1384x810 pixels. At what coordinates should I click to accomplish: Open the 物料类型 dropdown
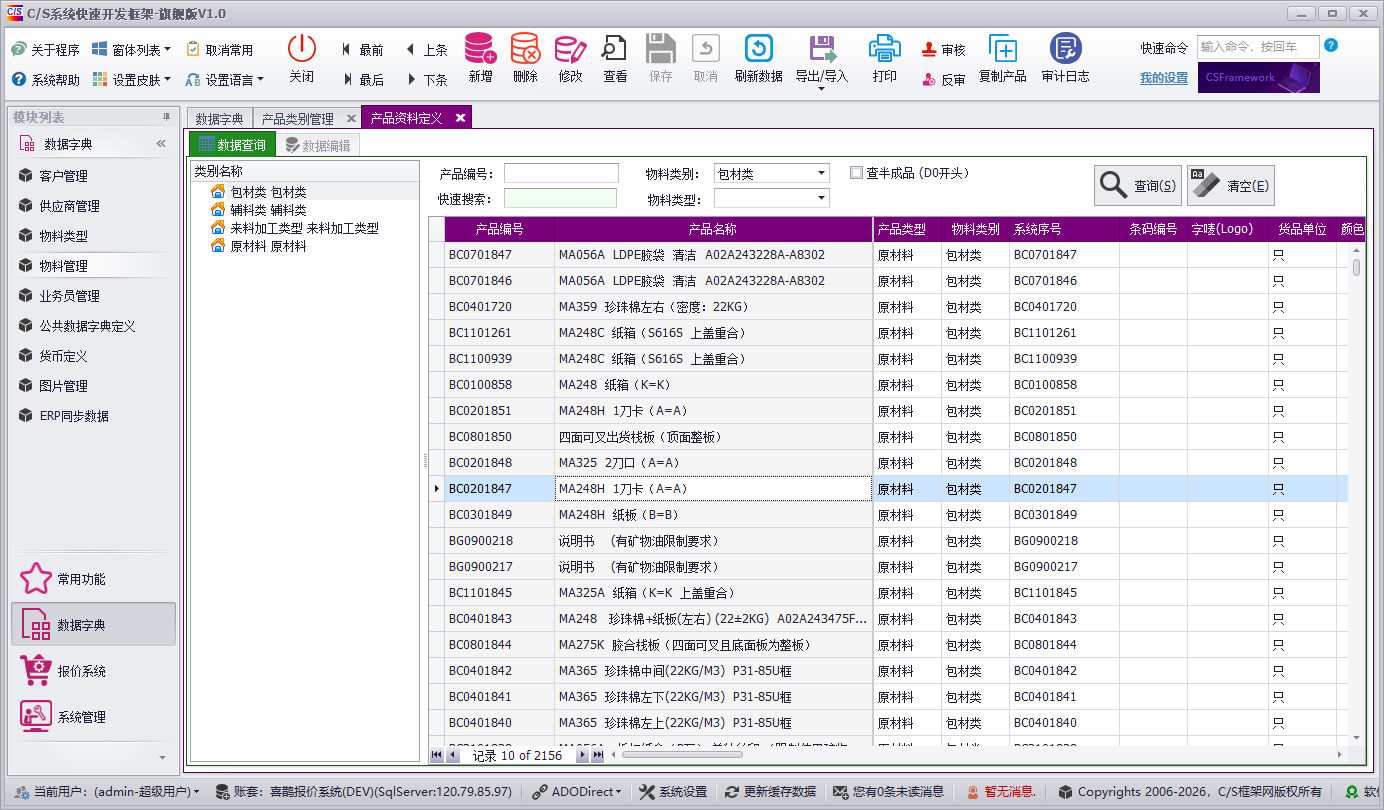(822, 199)
